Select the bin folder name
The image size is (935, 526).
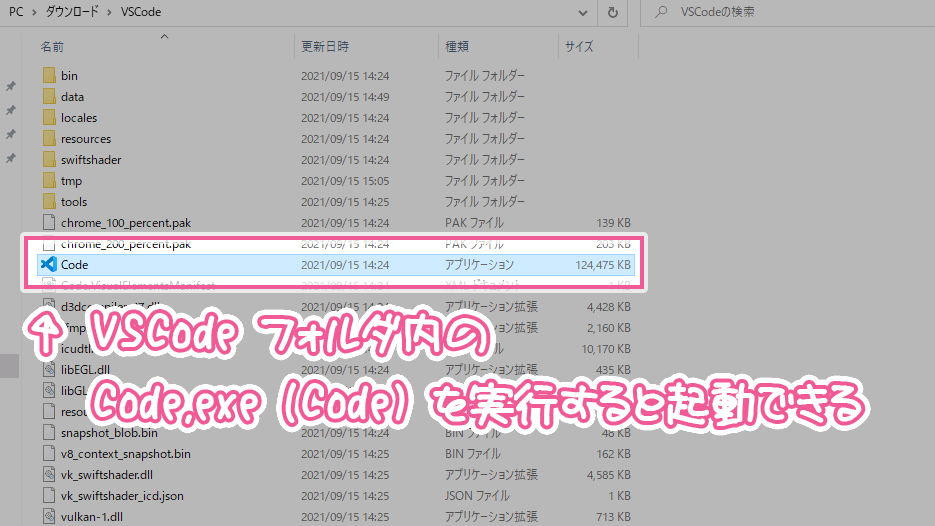(x=69, y=76)
